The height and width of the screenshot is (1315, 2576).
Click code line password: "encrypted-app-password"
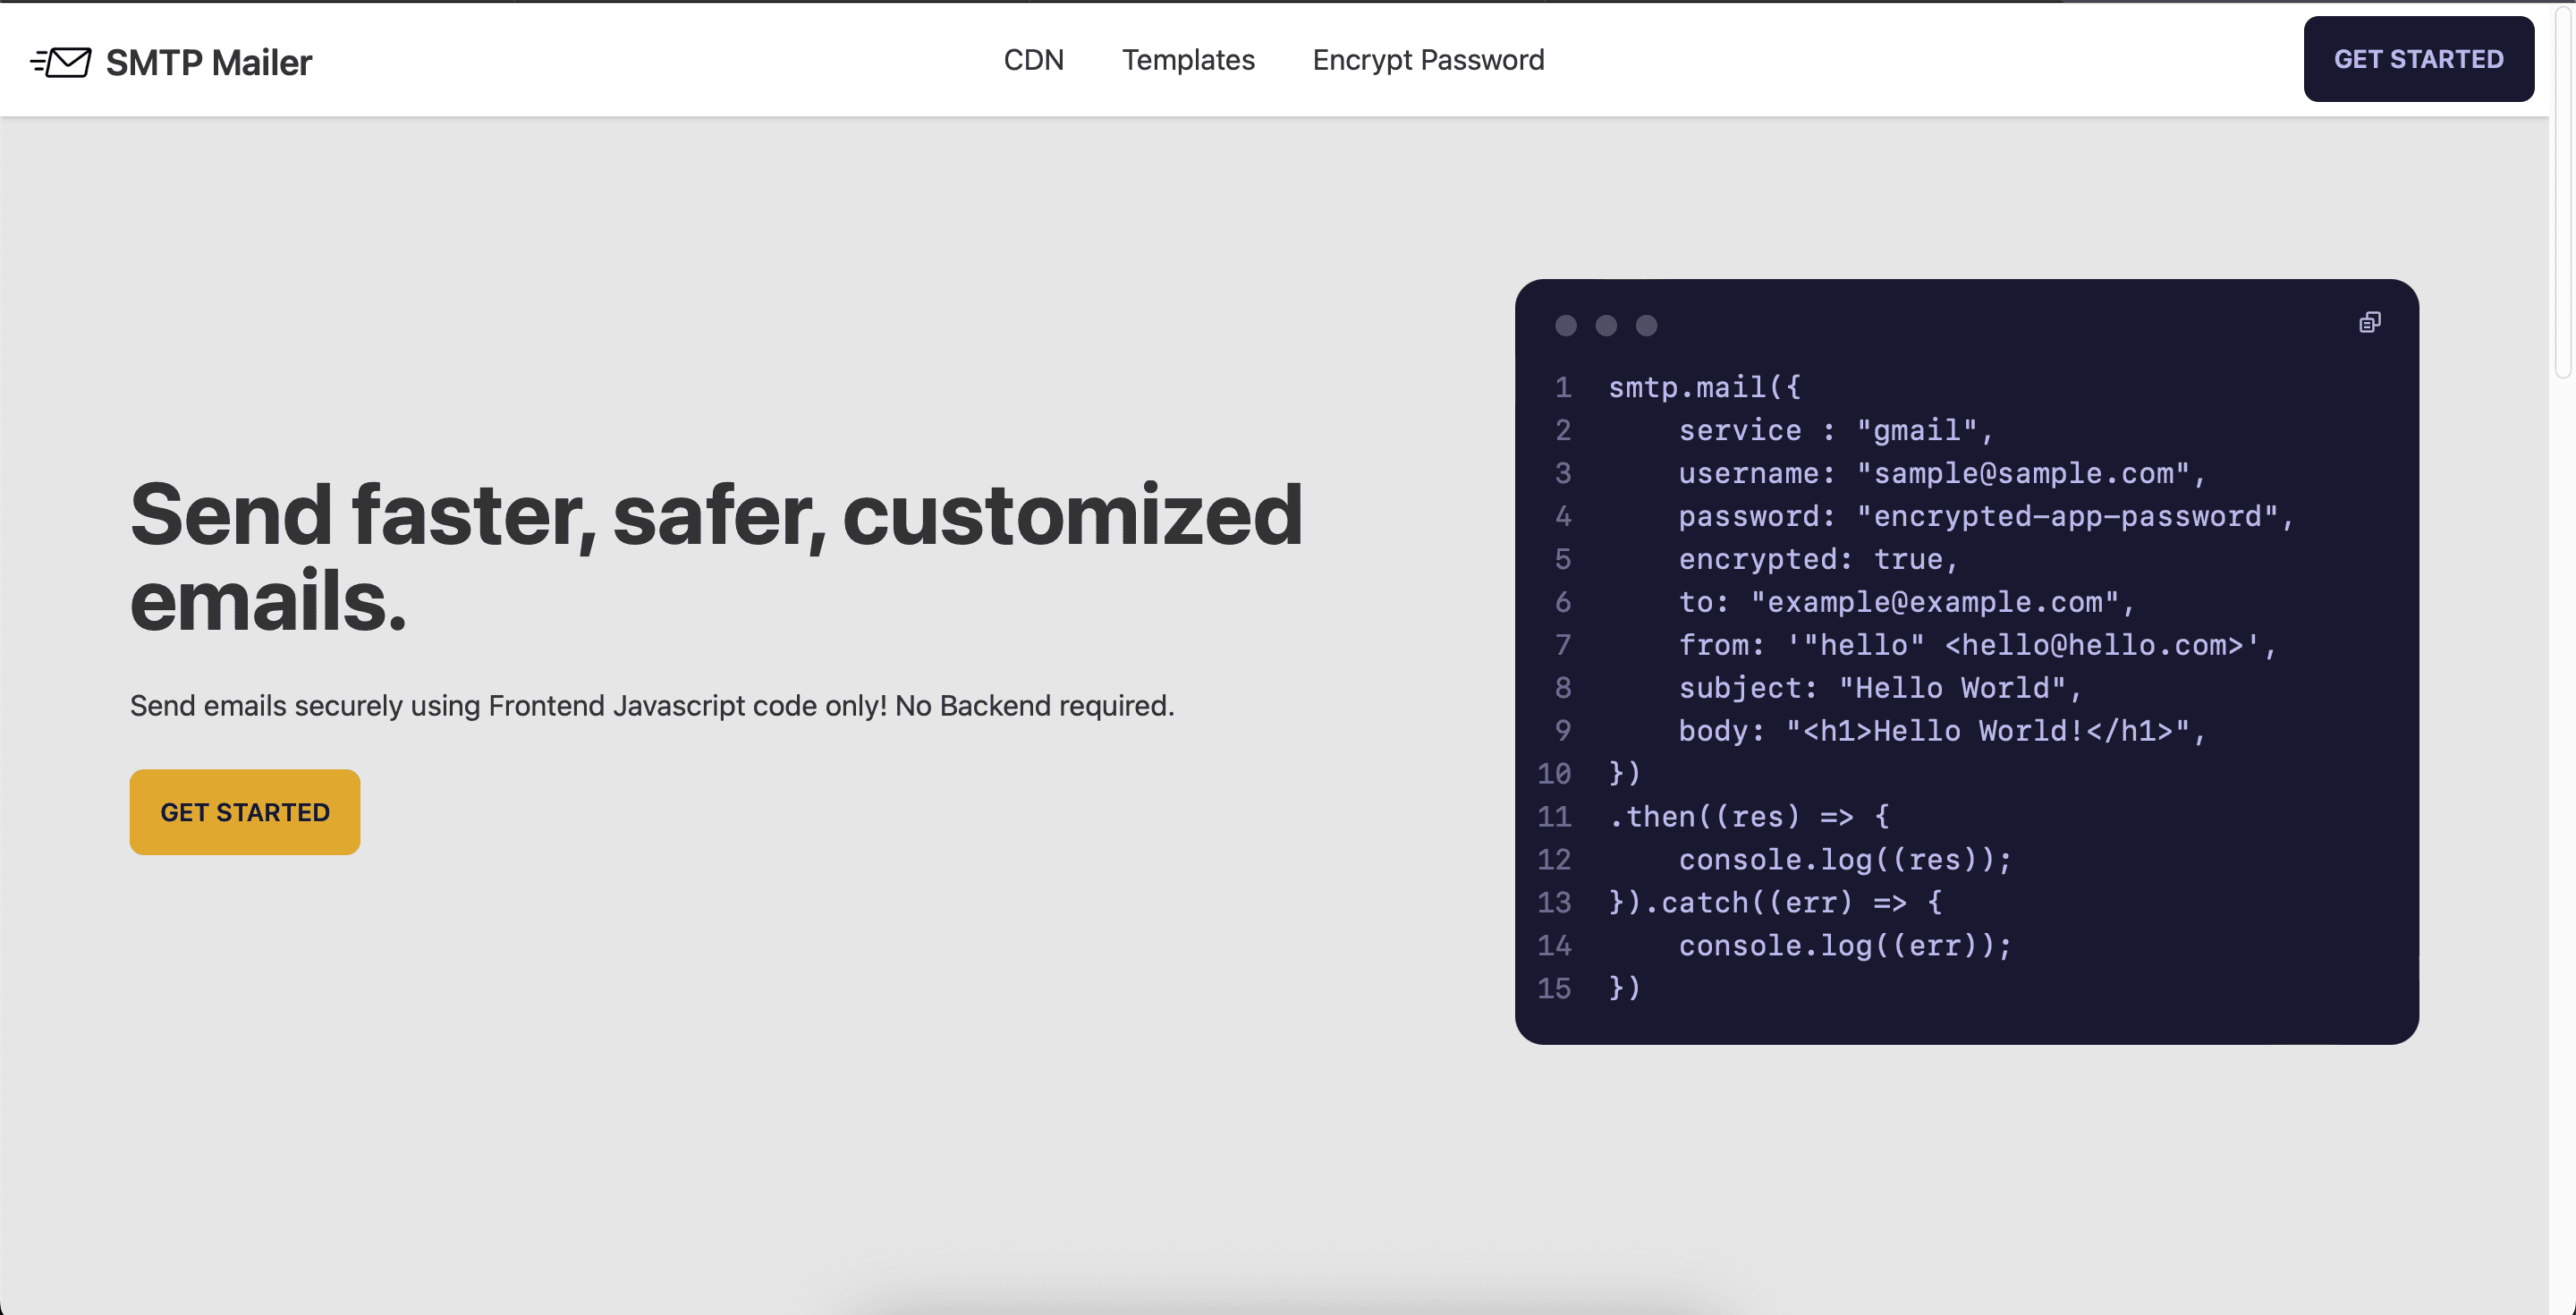click(x=1986, y=516)
